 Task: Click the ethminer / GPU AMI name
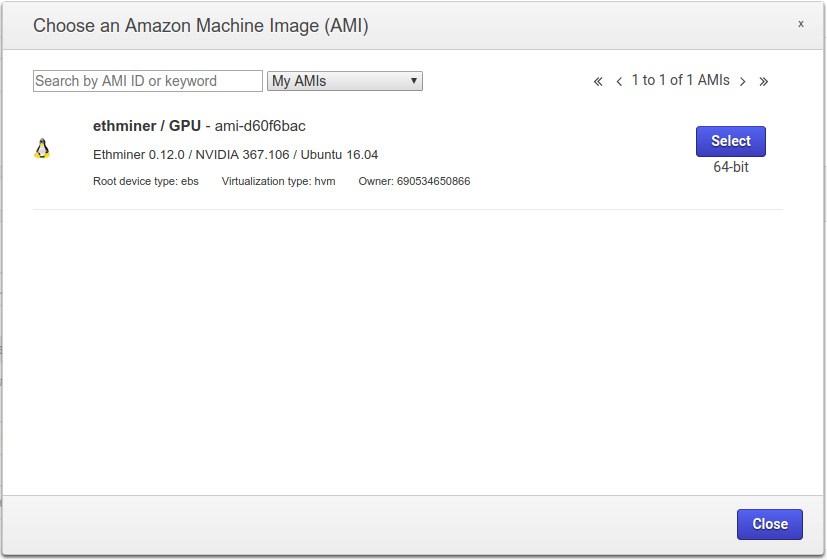point(147,126)
